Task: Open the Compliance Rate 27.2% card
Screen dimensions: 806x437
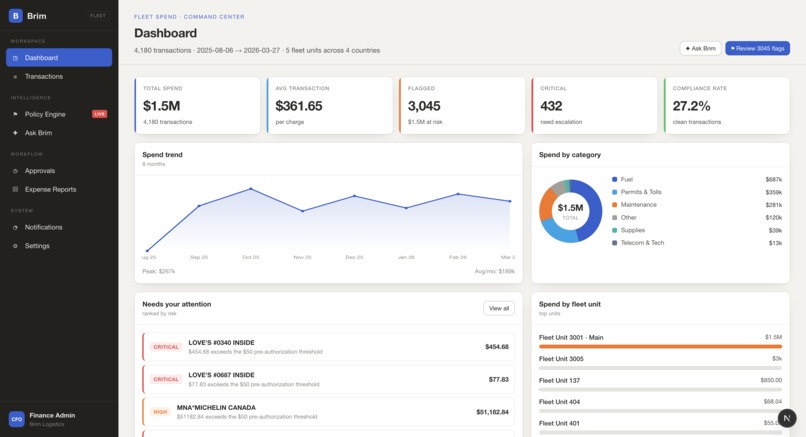Action: click(x=727, y=105)
